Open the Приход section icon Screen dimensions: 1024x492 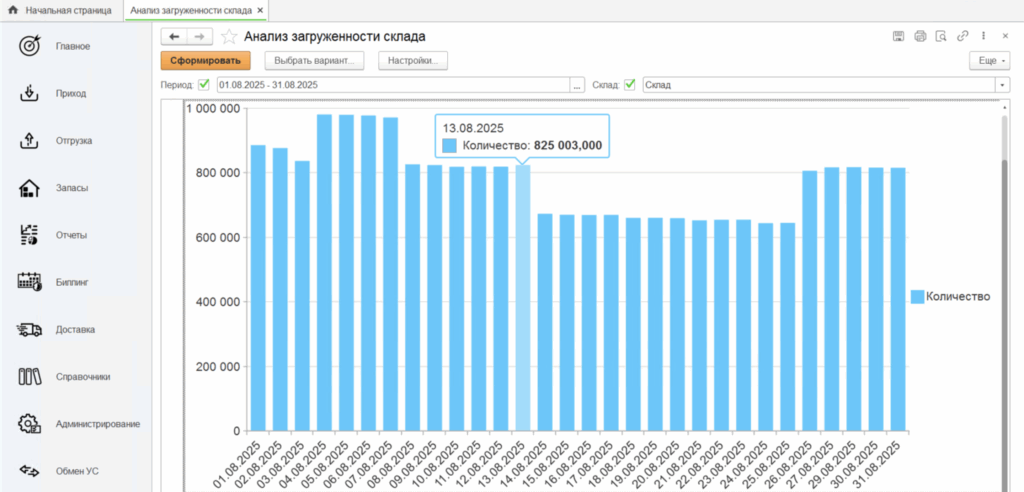pyautogui.click(x=29, y=93)
